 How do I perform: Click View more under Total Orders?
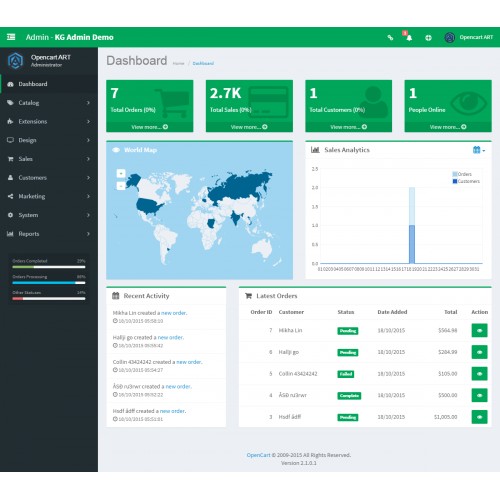[x=150, y=127]
